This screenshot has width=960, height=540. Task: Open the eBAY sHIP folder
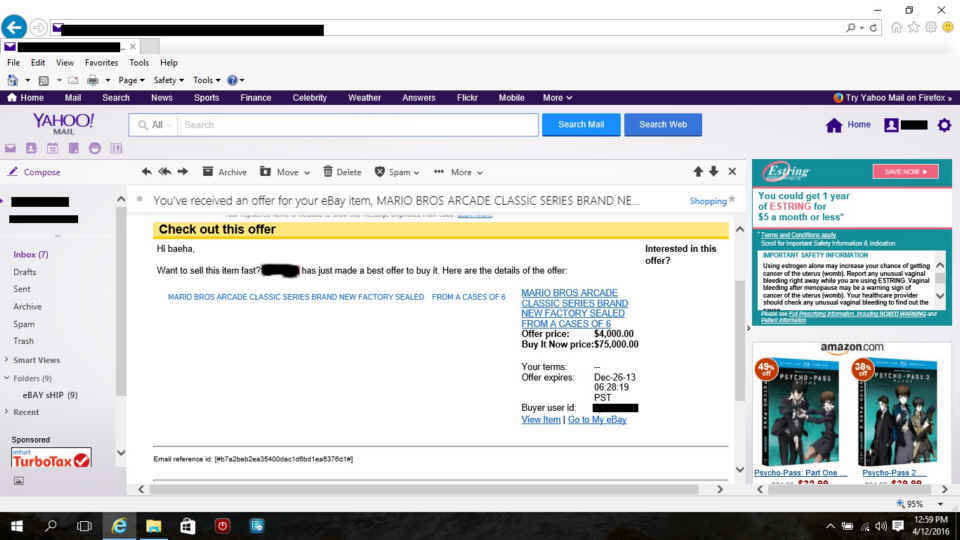[50, 395]
